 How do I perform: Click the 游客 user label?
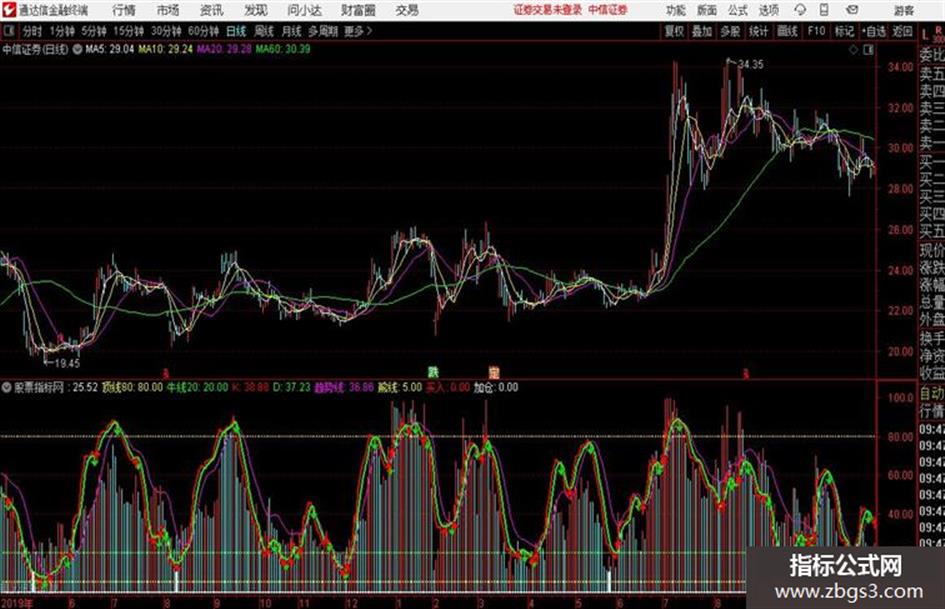[x=903, y=10]
